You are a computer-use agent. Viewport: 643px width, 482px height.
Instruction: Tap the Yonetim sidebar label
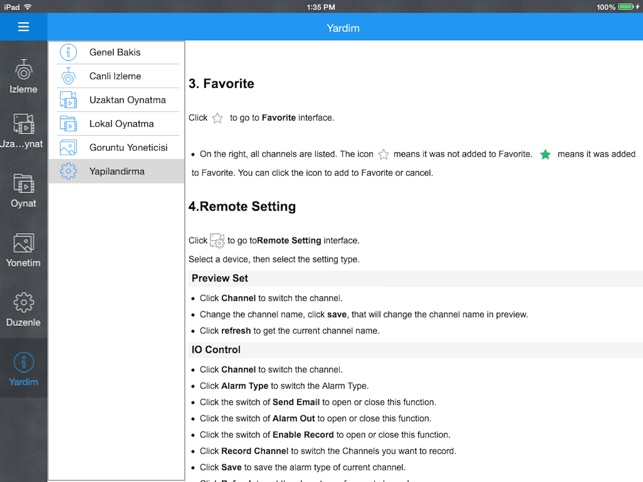pos(23,263)
